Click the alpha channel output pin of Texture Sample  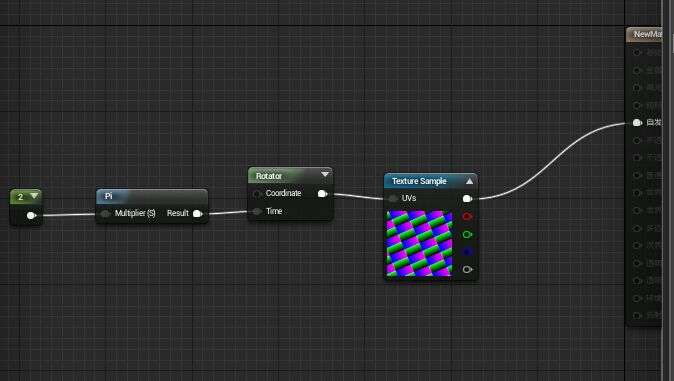tap(467, 270)
